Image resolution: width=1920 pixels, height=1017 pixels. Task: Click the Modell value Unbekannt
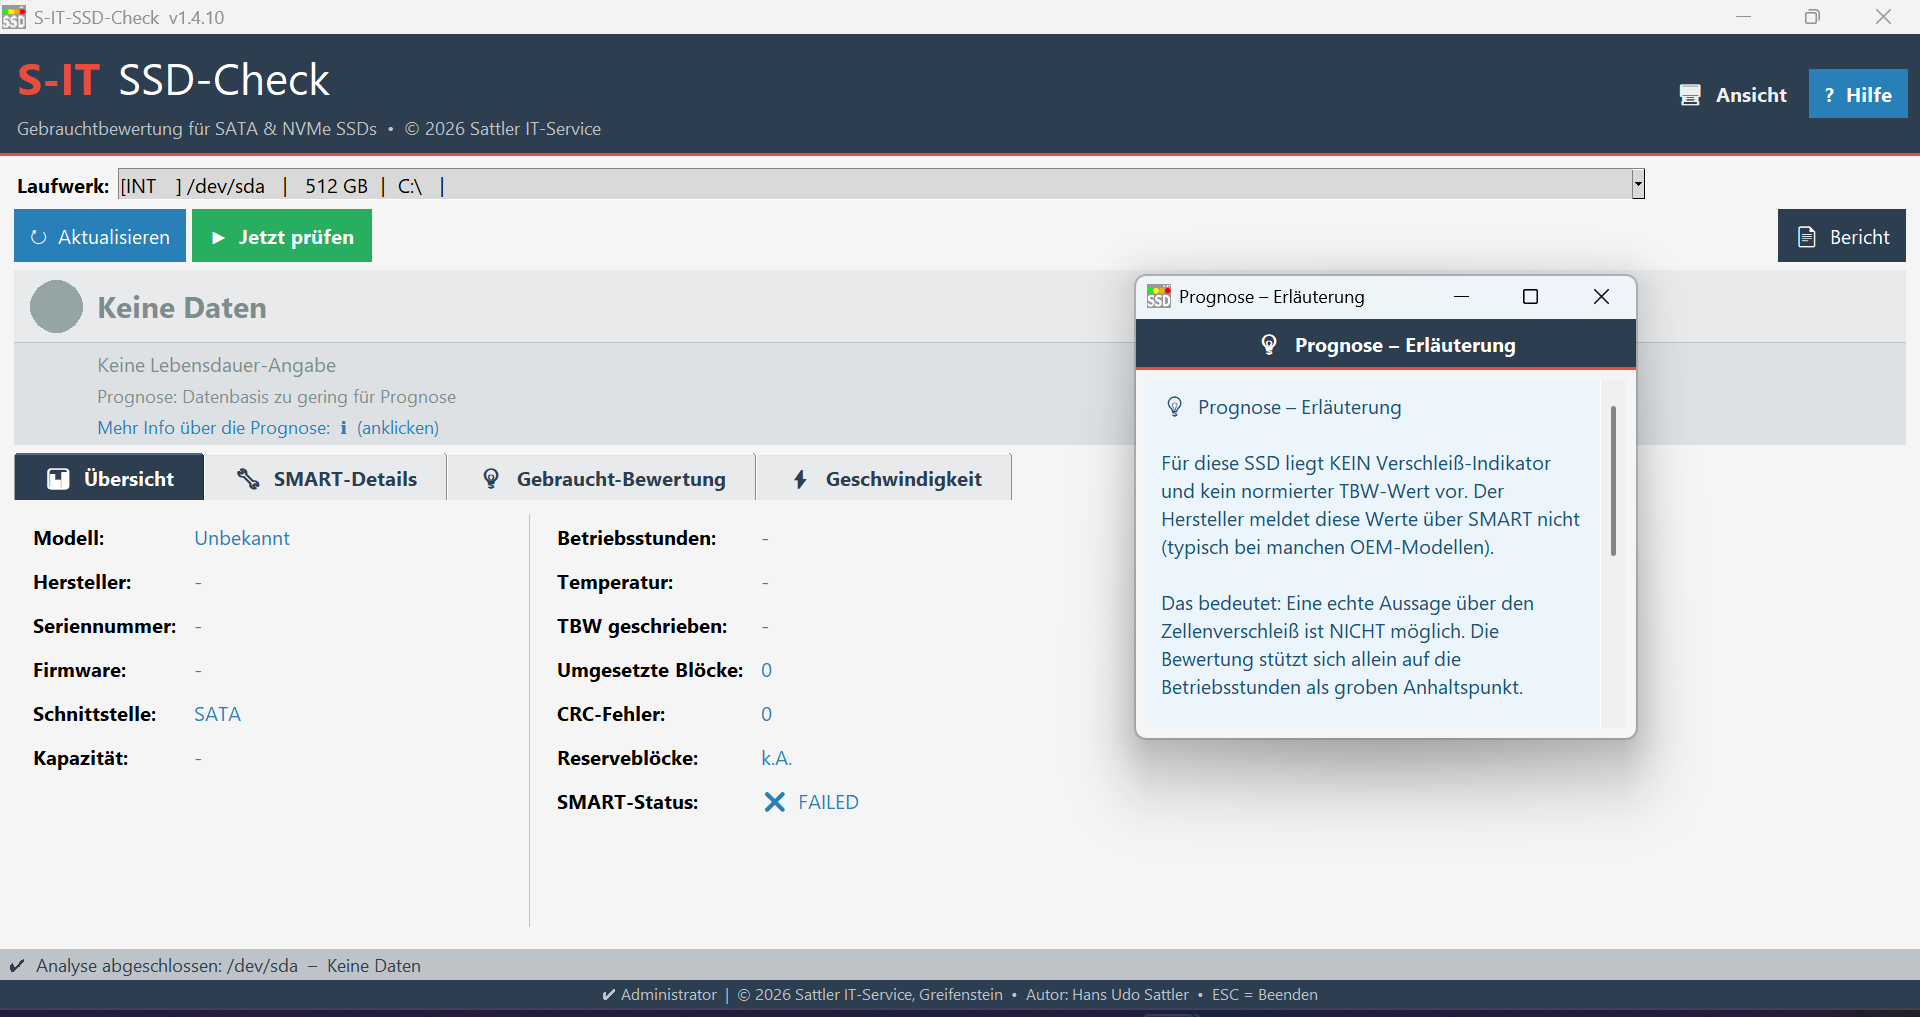coord(242,538)
